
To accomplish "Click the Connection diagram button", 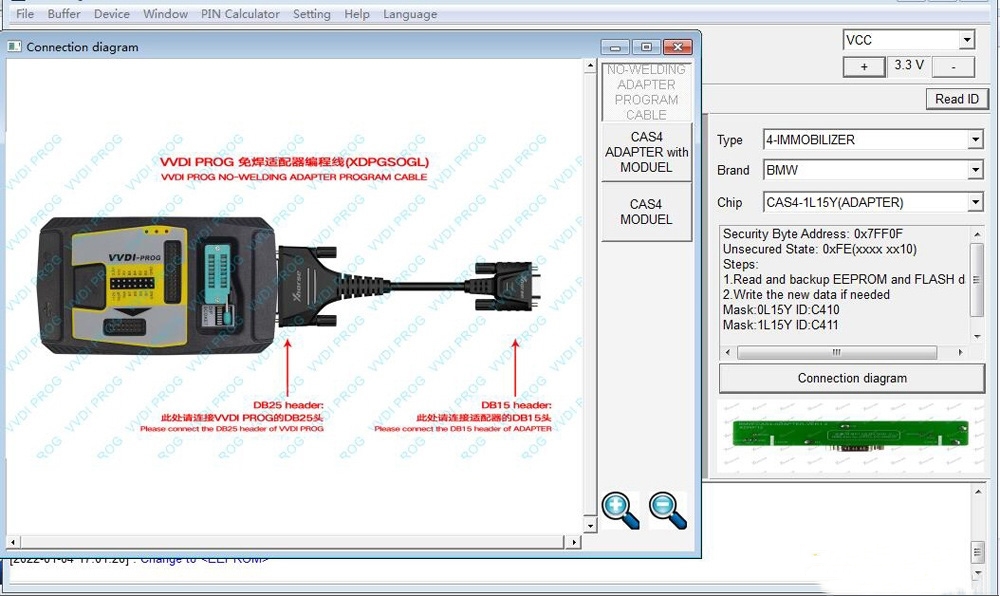I will [852, 378].
